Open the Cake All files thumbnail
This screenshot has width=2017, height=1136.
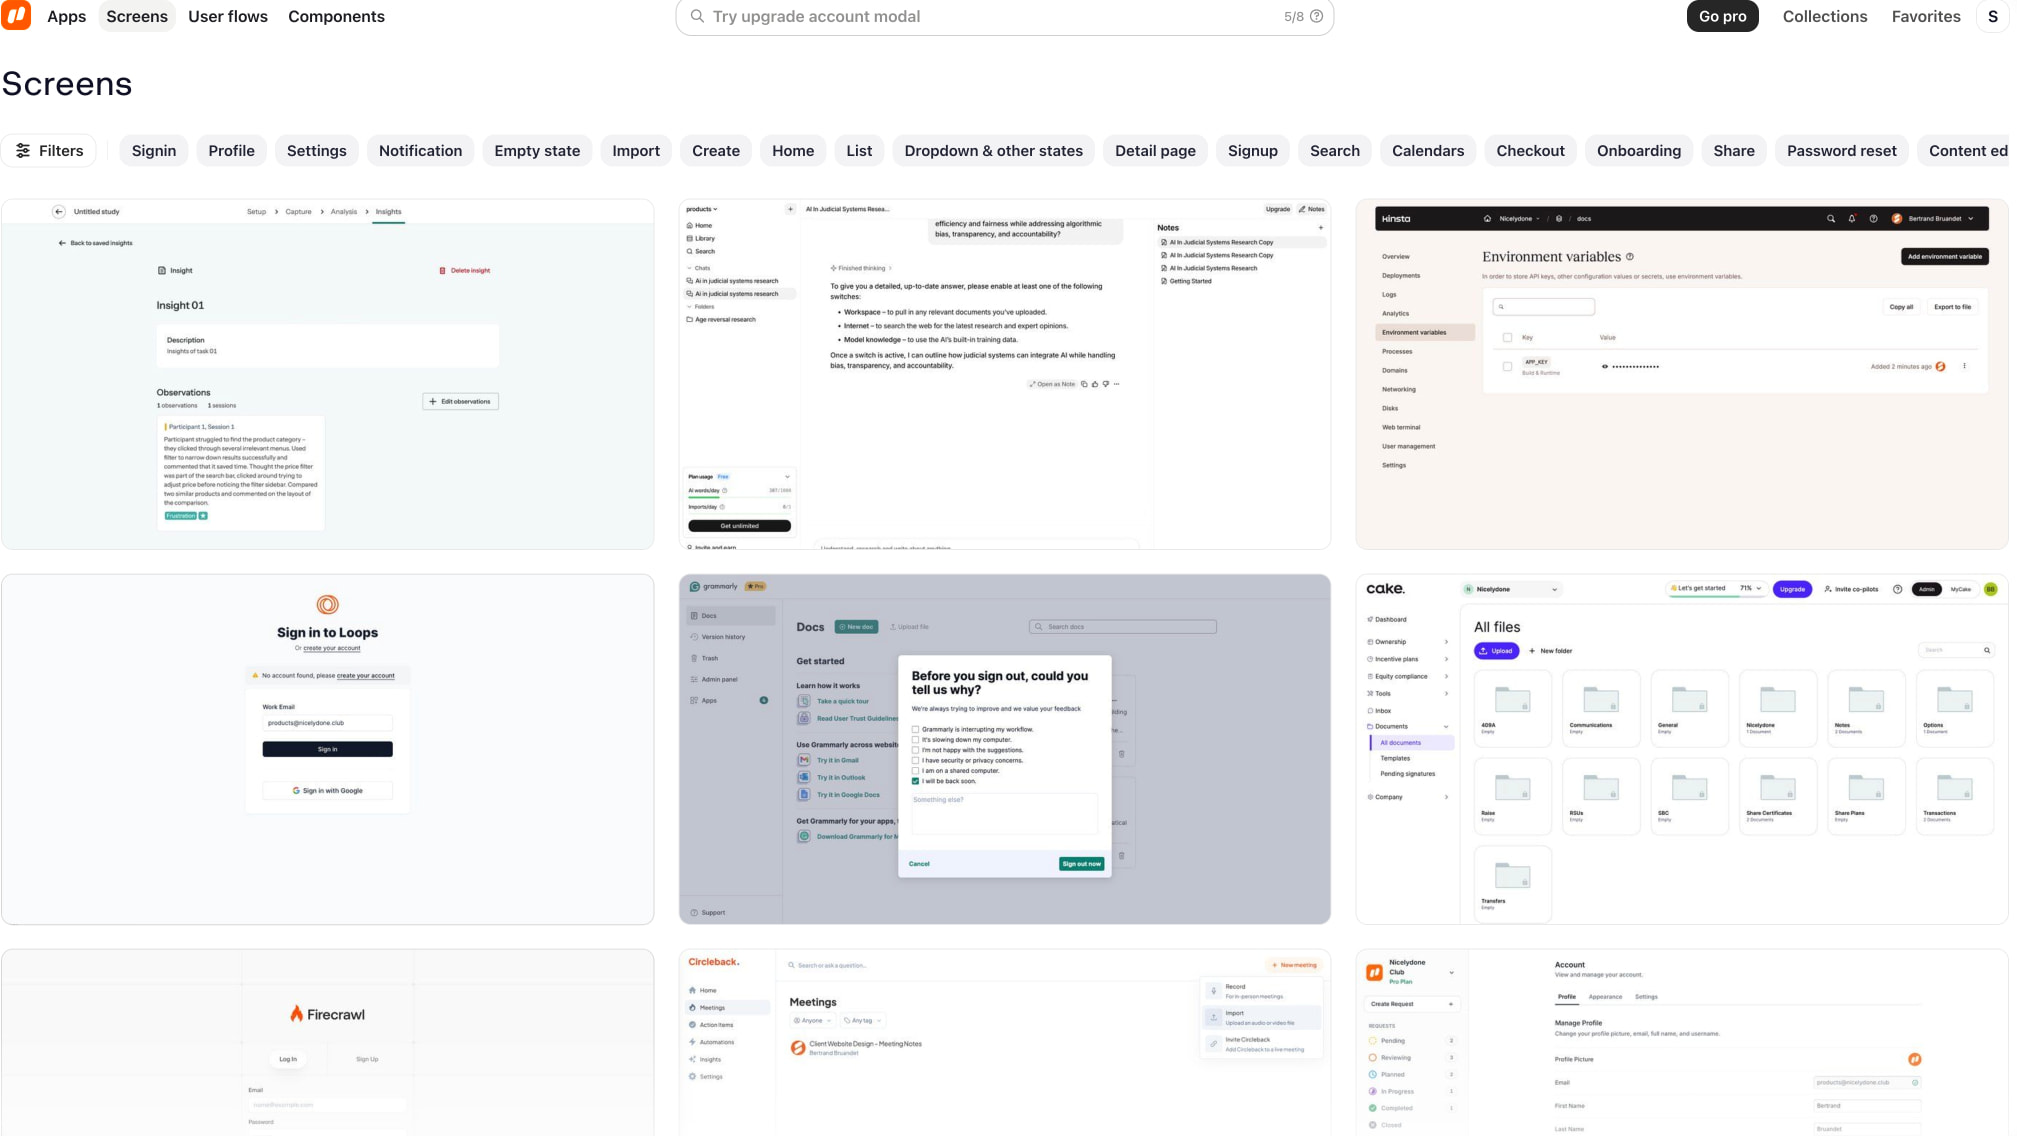coord(1681,749)
